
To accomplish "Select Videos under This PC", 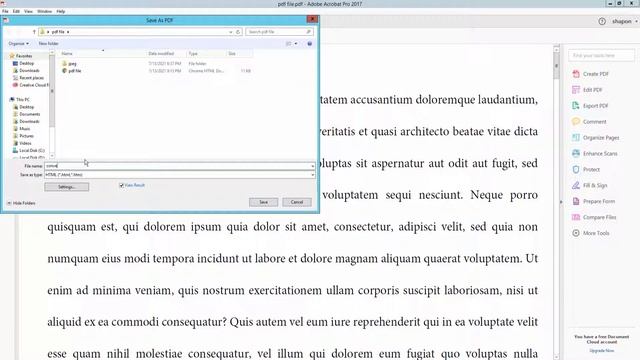I will pos(22,143).
